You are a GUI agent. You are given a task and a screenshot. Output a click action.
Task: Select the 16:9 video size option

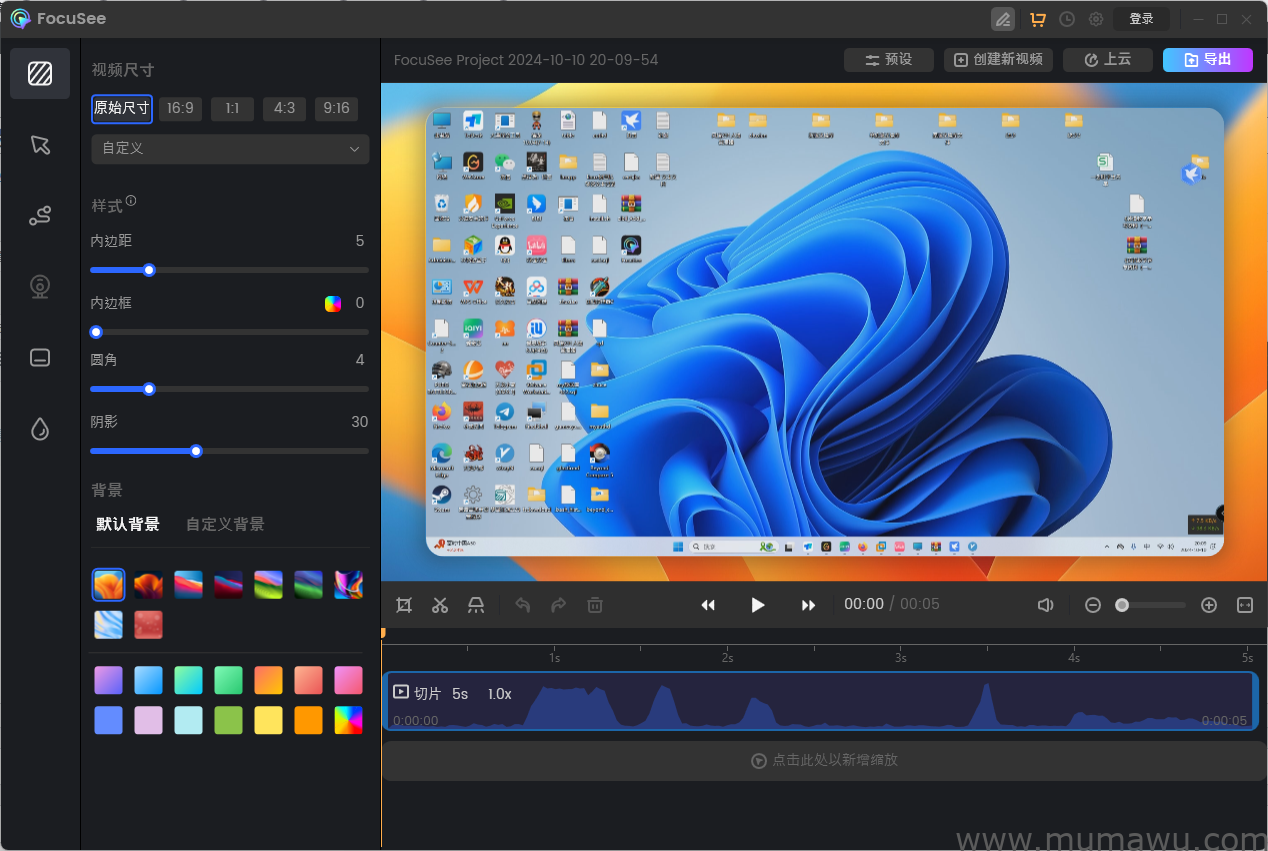click(x=180, y=108)
